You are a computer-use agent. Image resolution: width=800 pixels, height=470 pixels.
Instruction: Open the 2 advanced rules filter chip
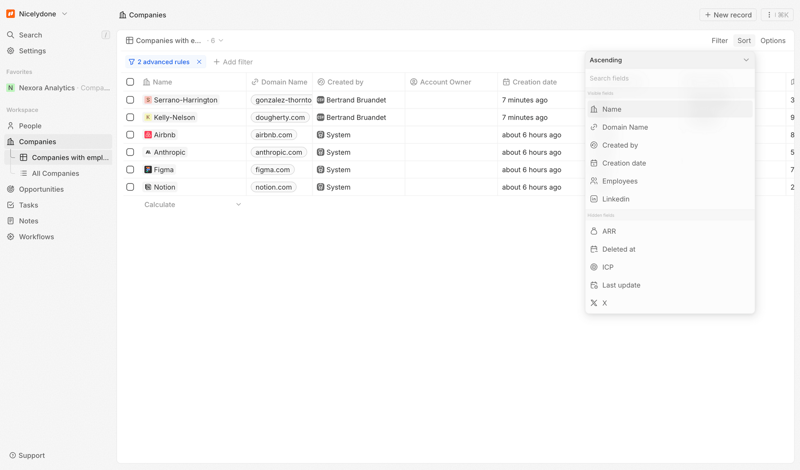pos(160,62)
